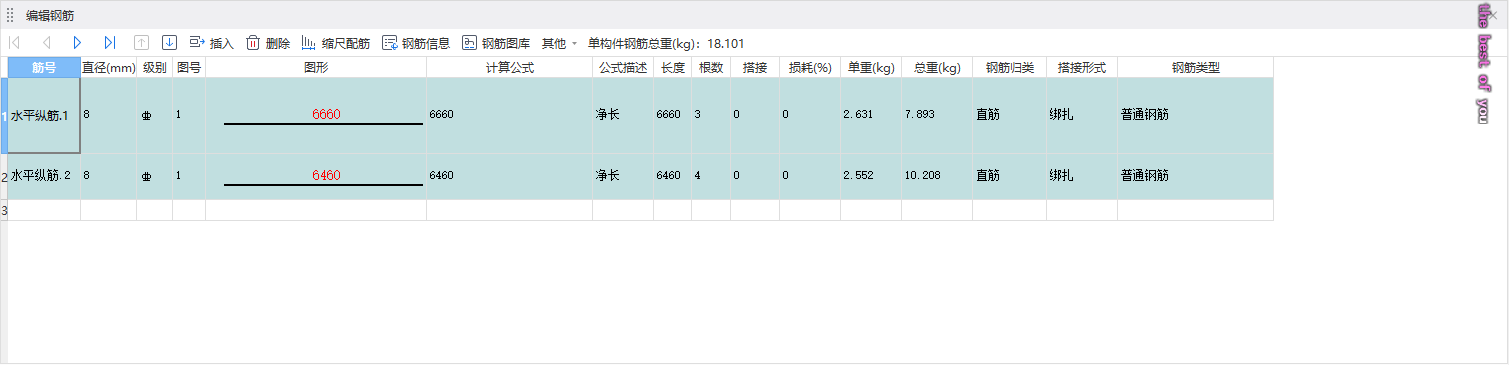
Task: Move selected row down icon
Action: [x=169, y=43]
